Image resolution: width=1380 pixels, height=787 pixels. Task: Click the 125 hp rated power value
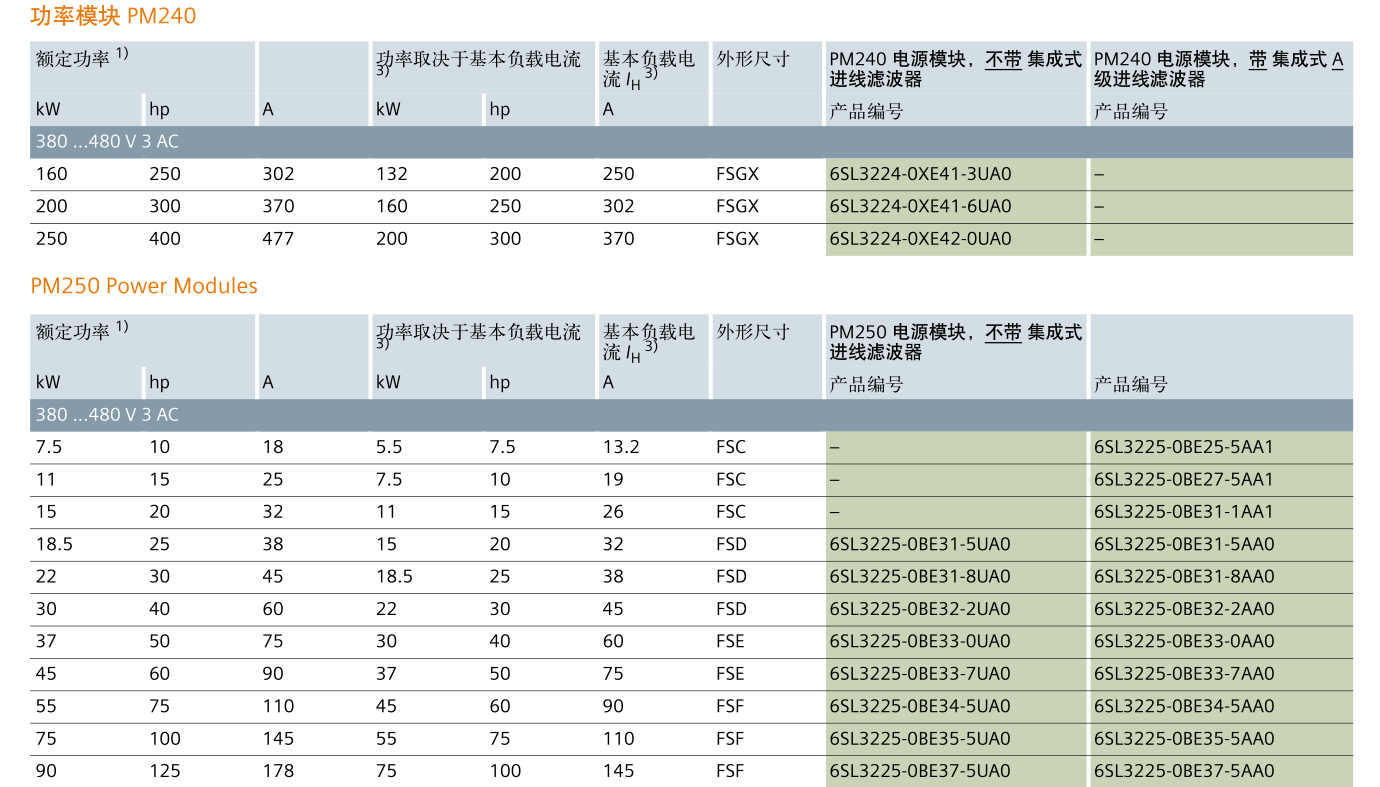click(165, 771)
